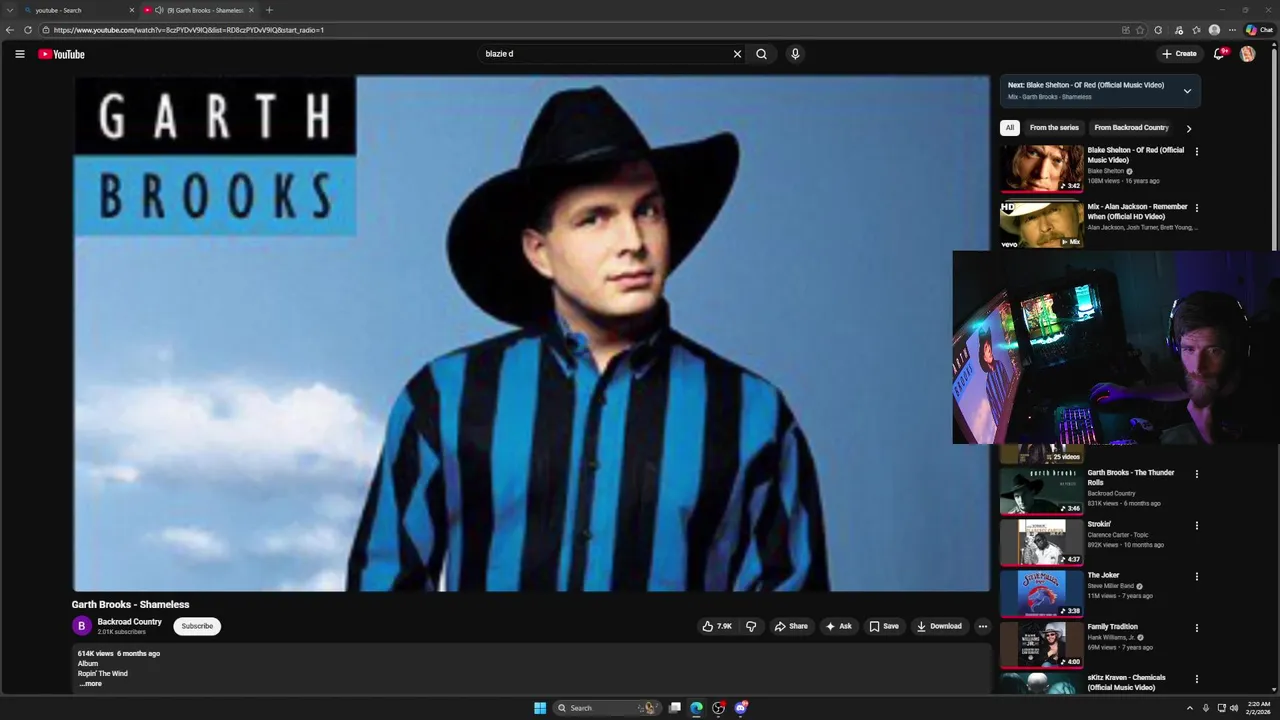1280x720 pixels.
Task: Select From the series chip
Action: (1054, 128)
